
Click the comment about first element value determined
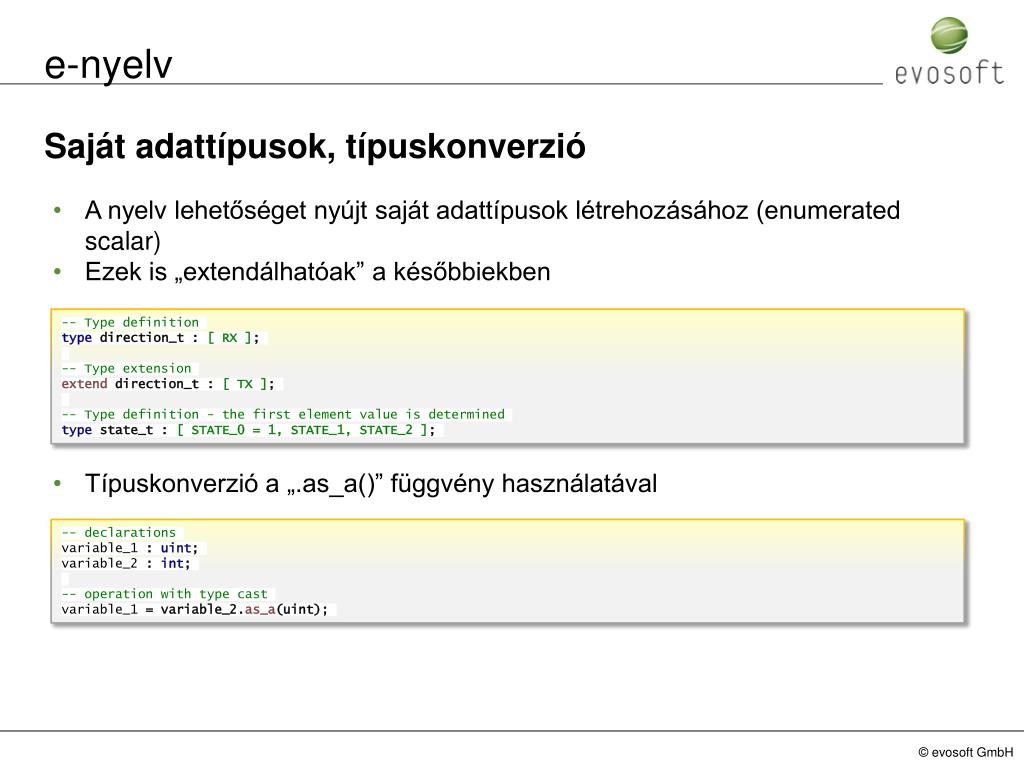tap(283, 414)
